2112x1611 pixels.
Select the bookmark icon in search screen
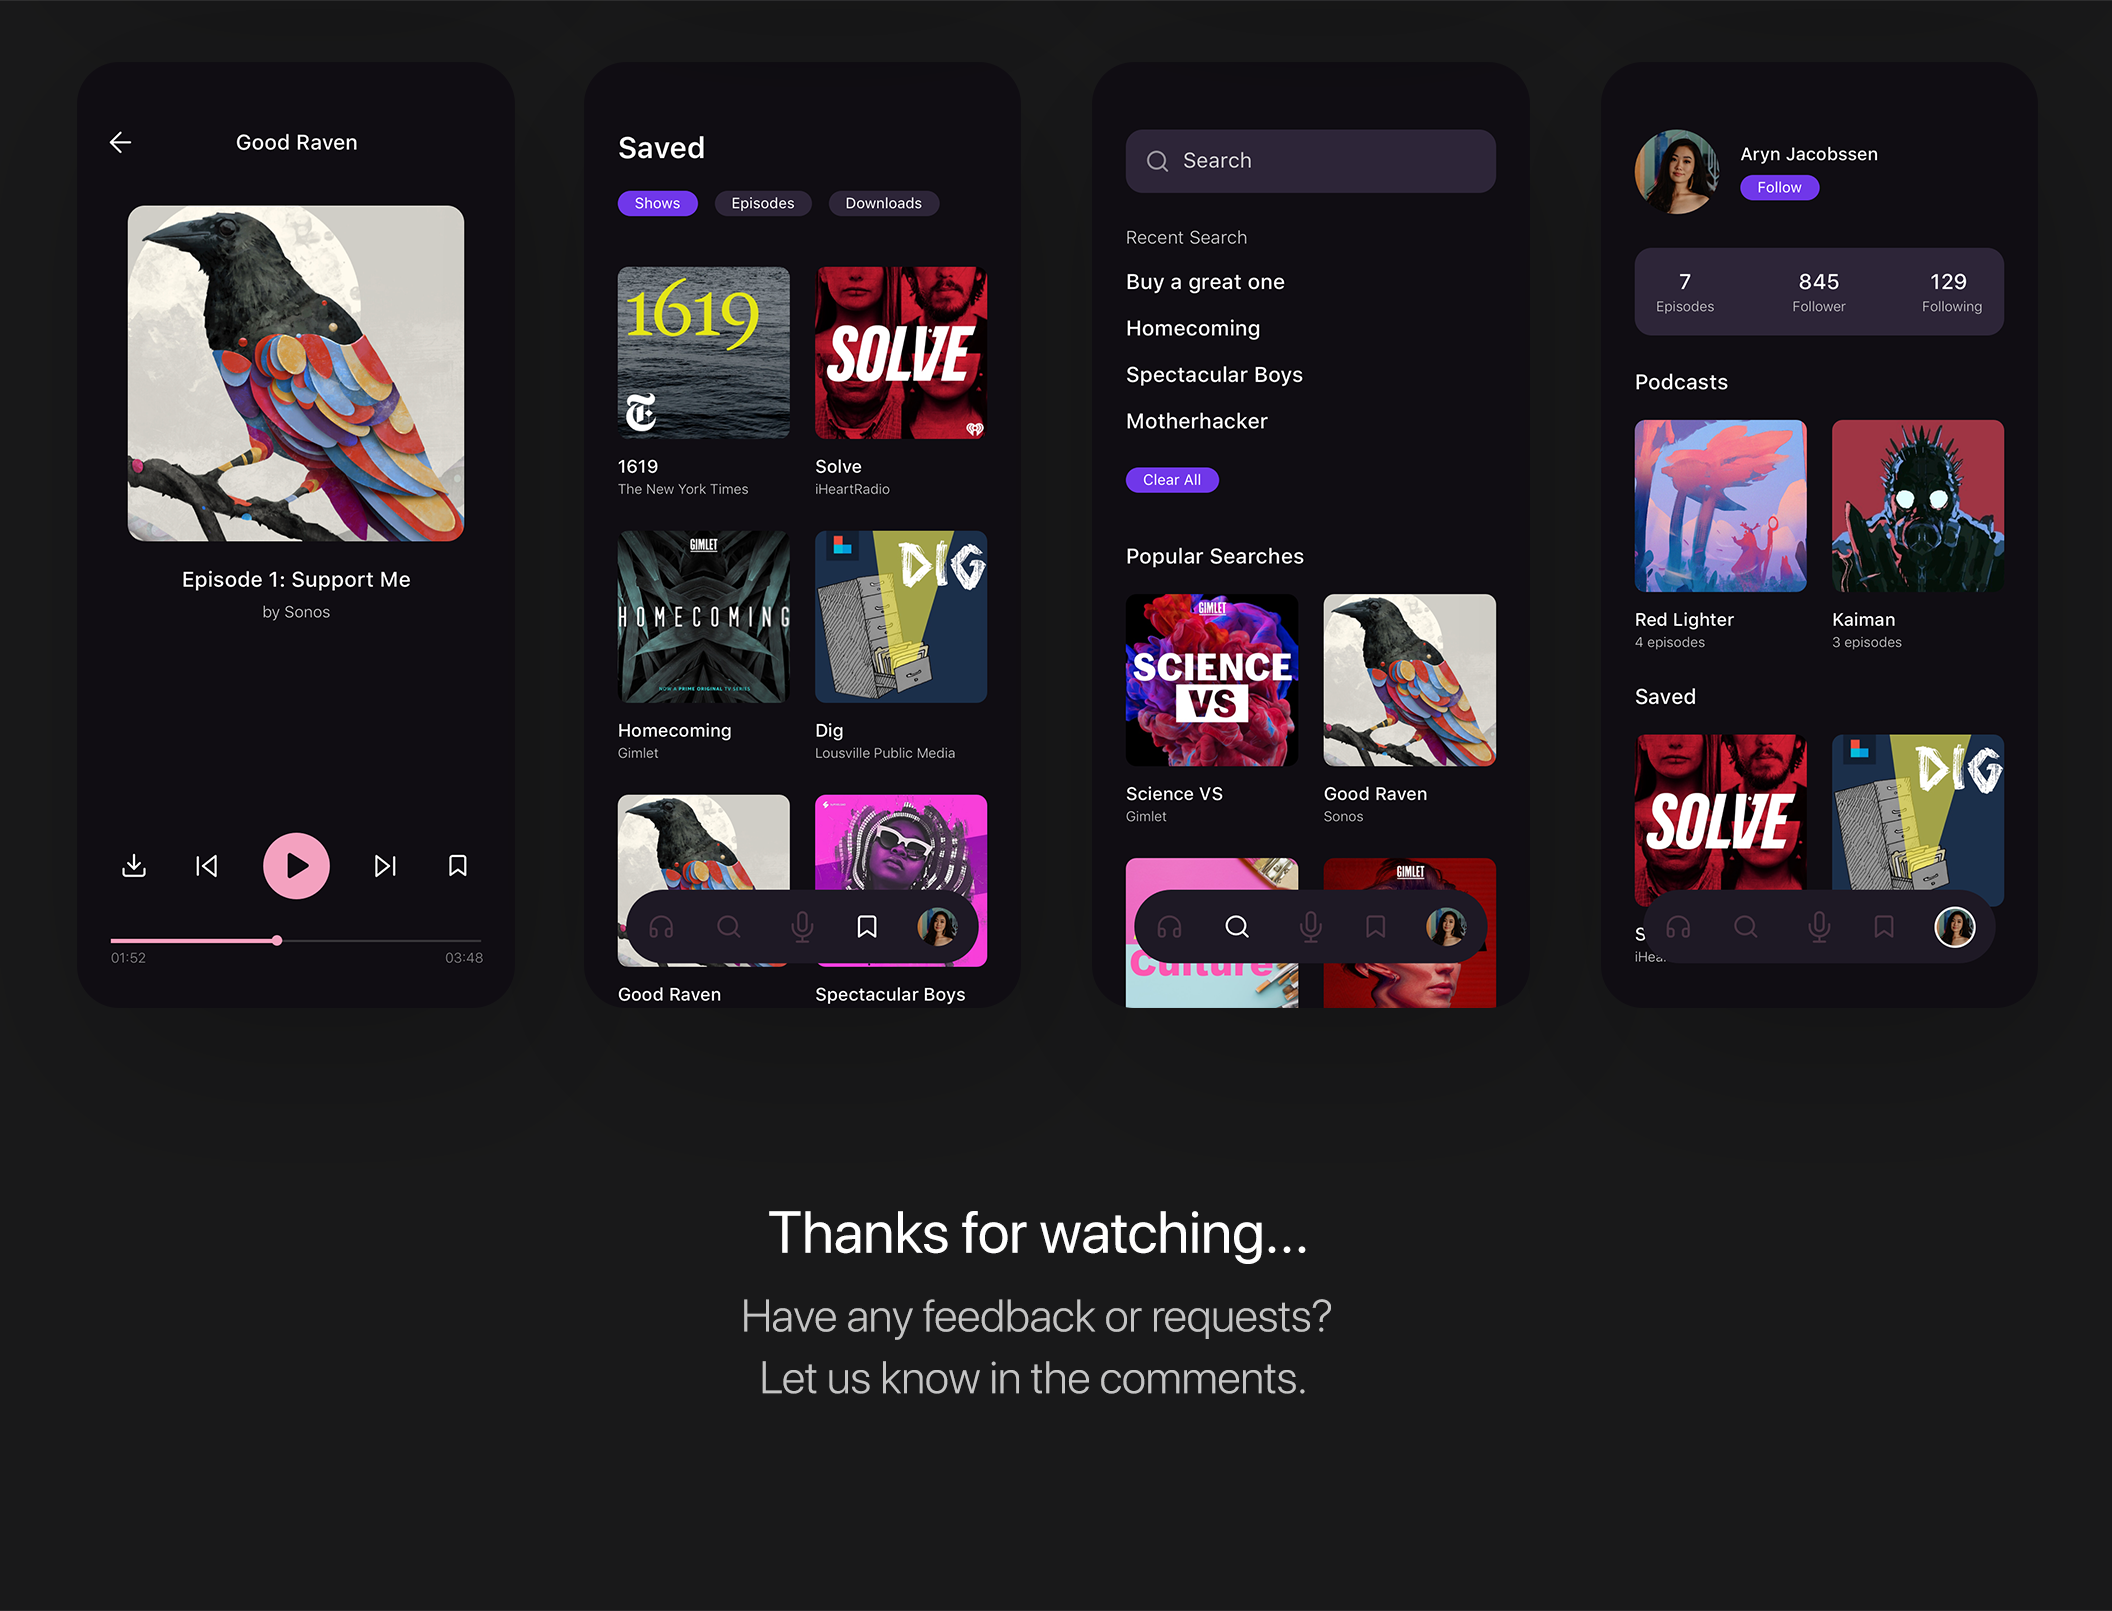pyautogui.click(x=1374, y=924)
